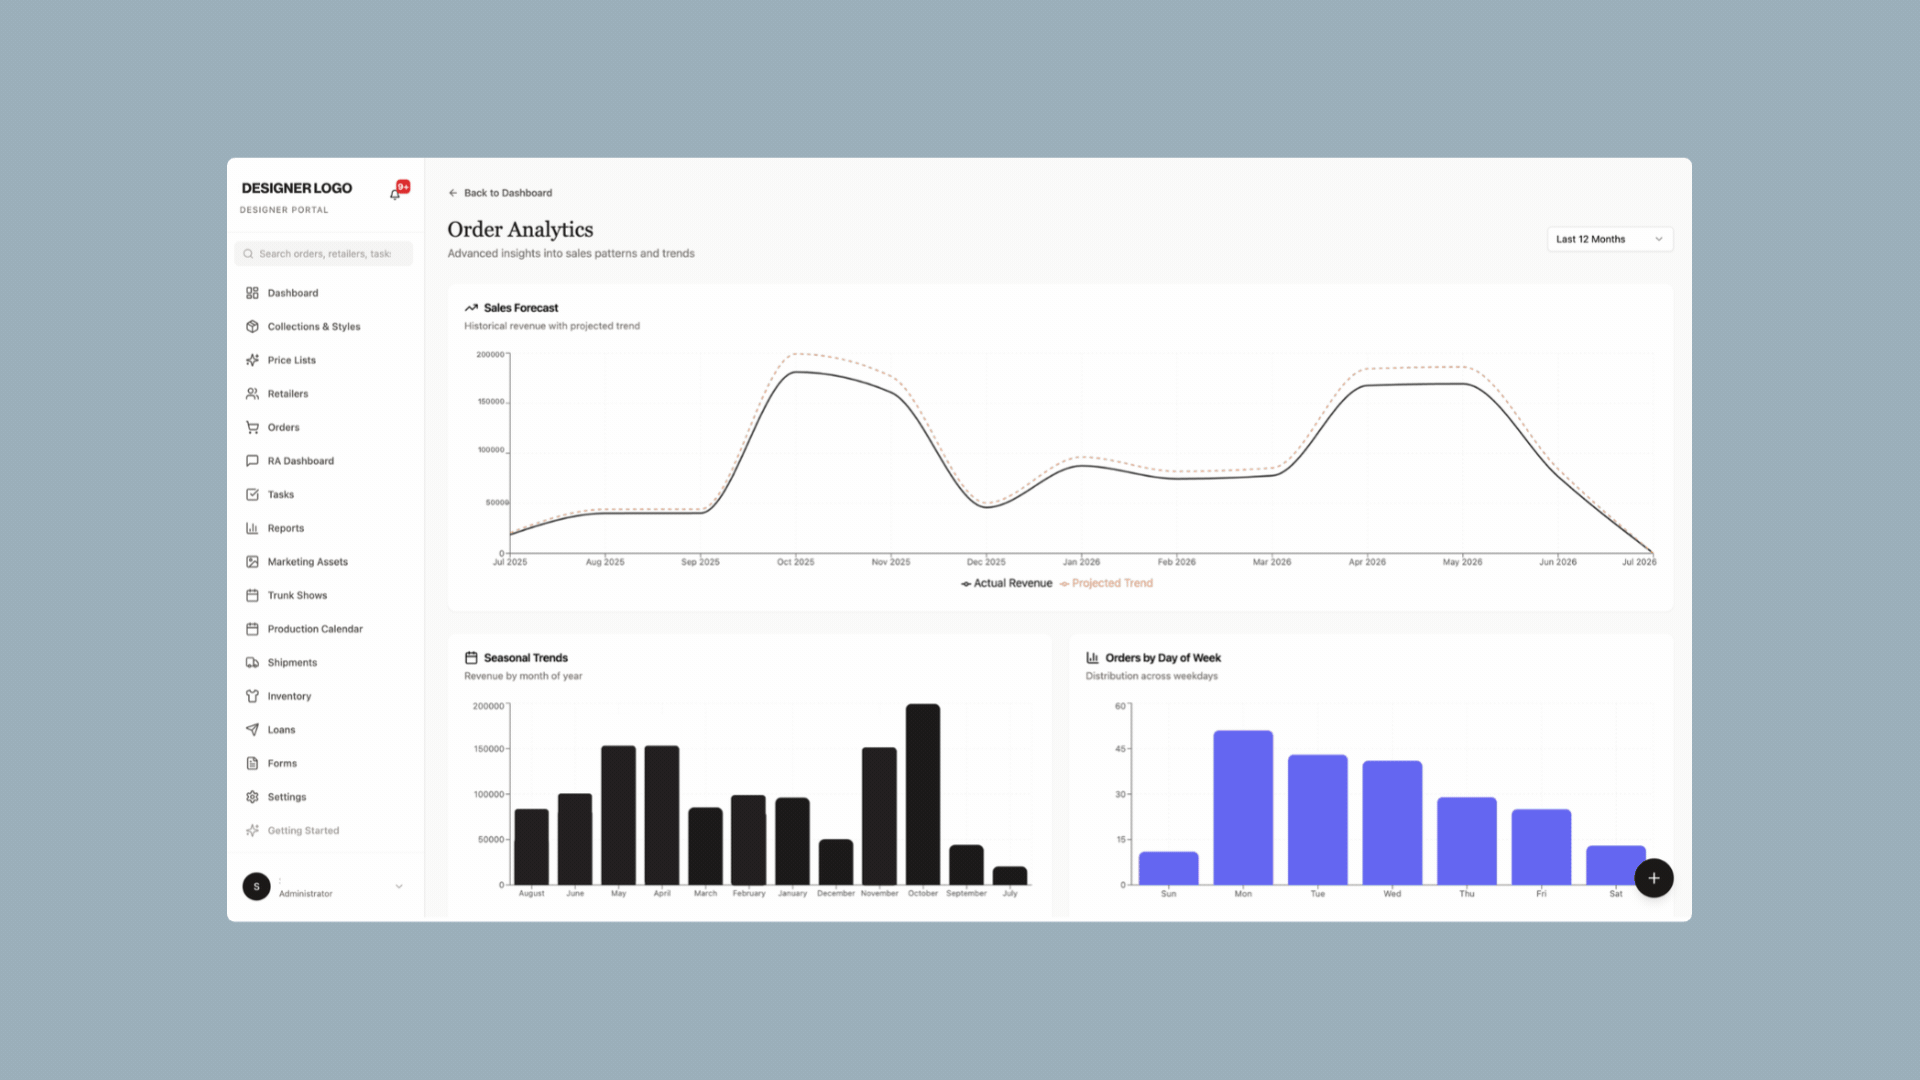Click the Getting Started sparkle icon
The image size is (1920, 1080).
[252, 831]
